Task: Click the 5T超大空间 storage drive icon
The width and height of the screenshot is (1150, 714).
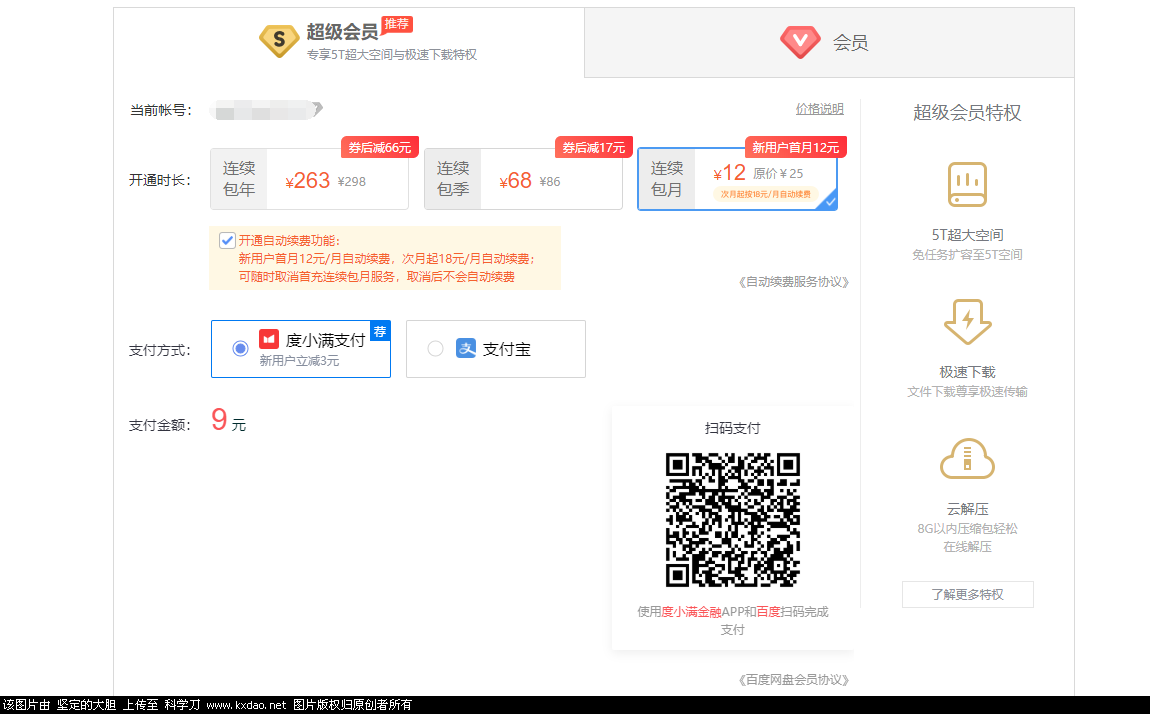Action: [x=967, y=185]
